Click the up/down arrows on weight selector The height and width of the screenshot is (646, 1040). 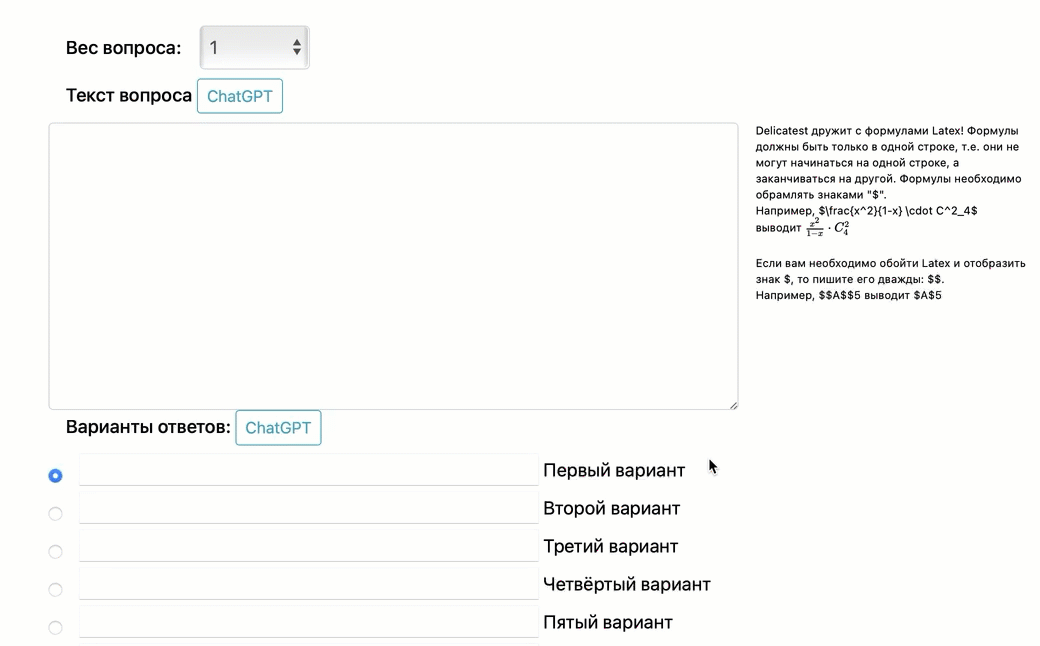coord(297,47)
